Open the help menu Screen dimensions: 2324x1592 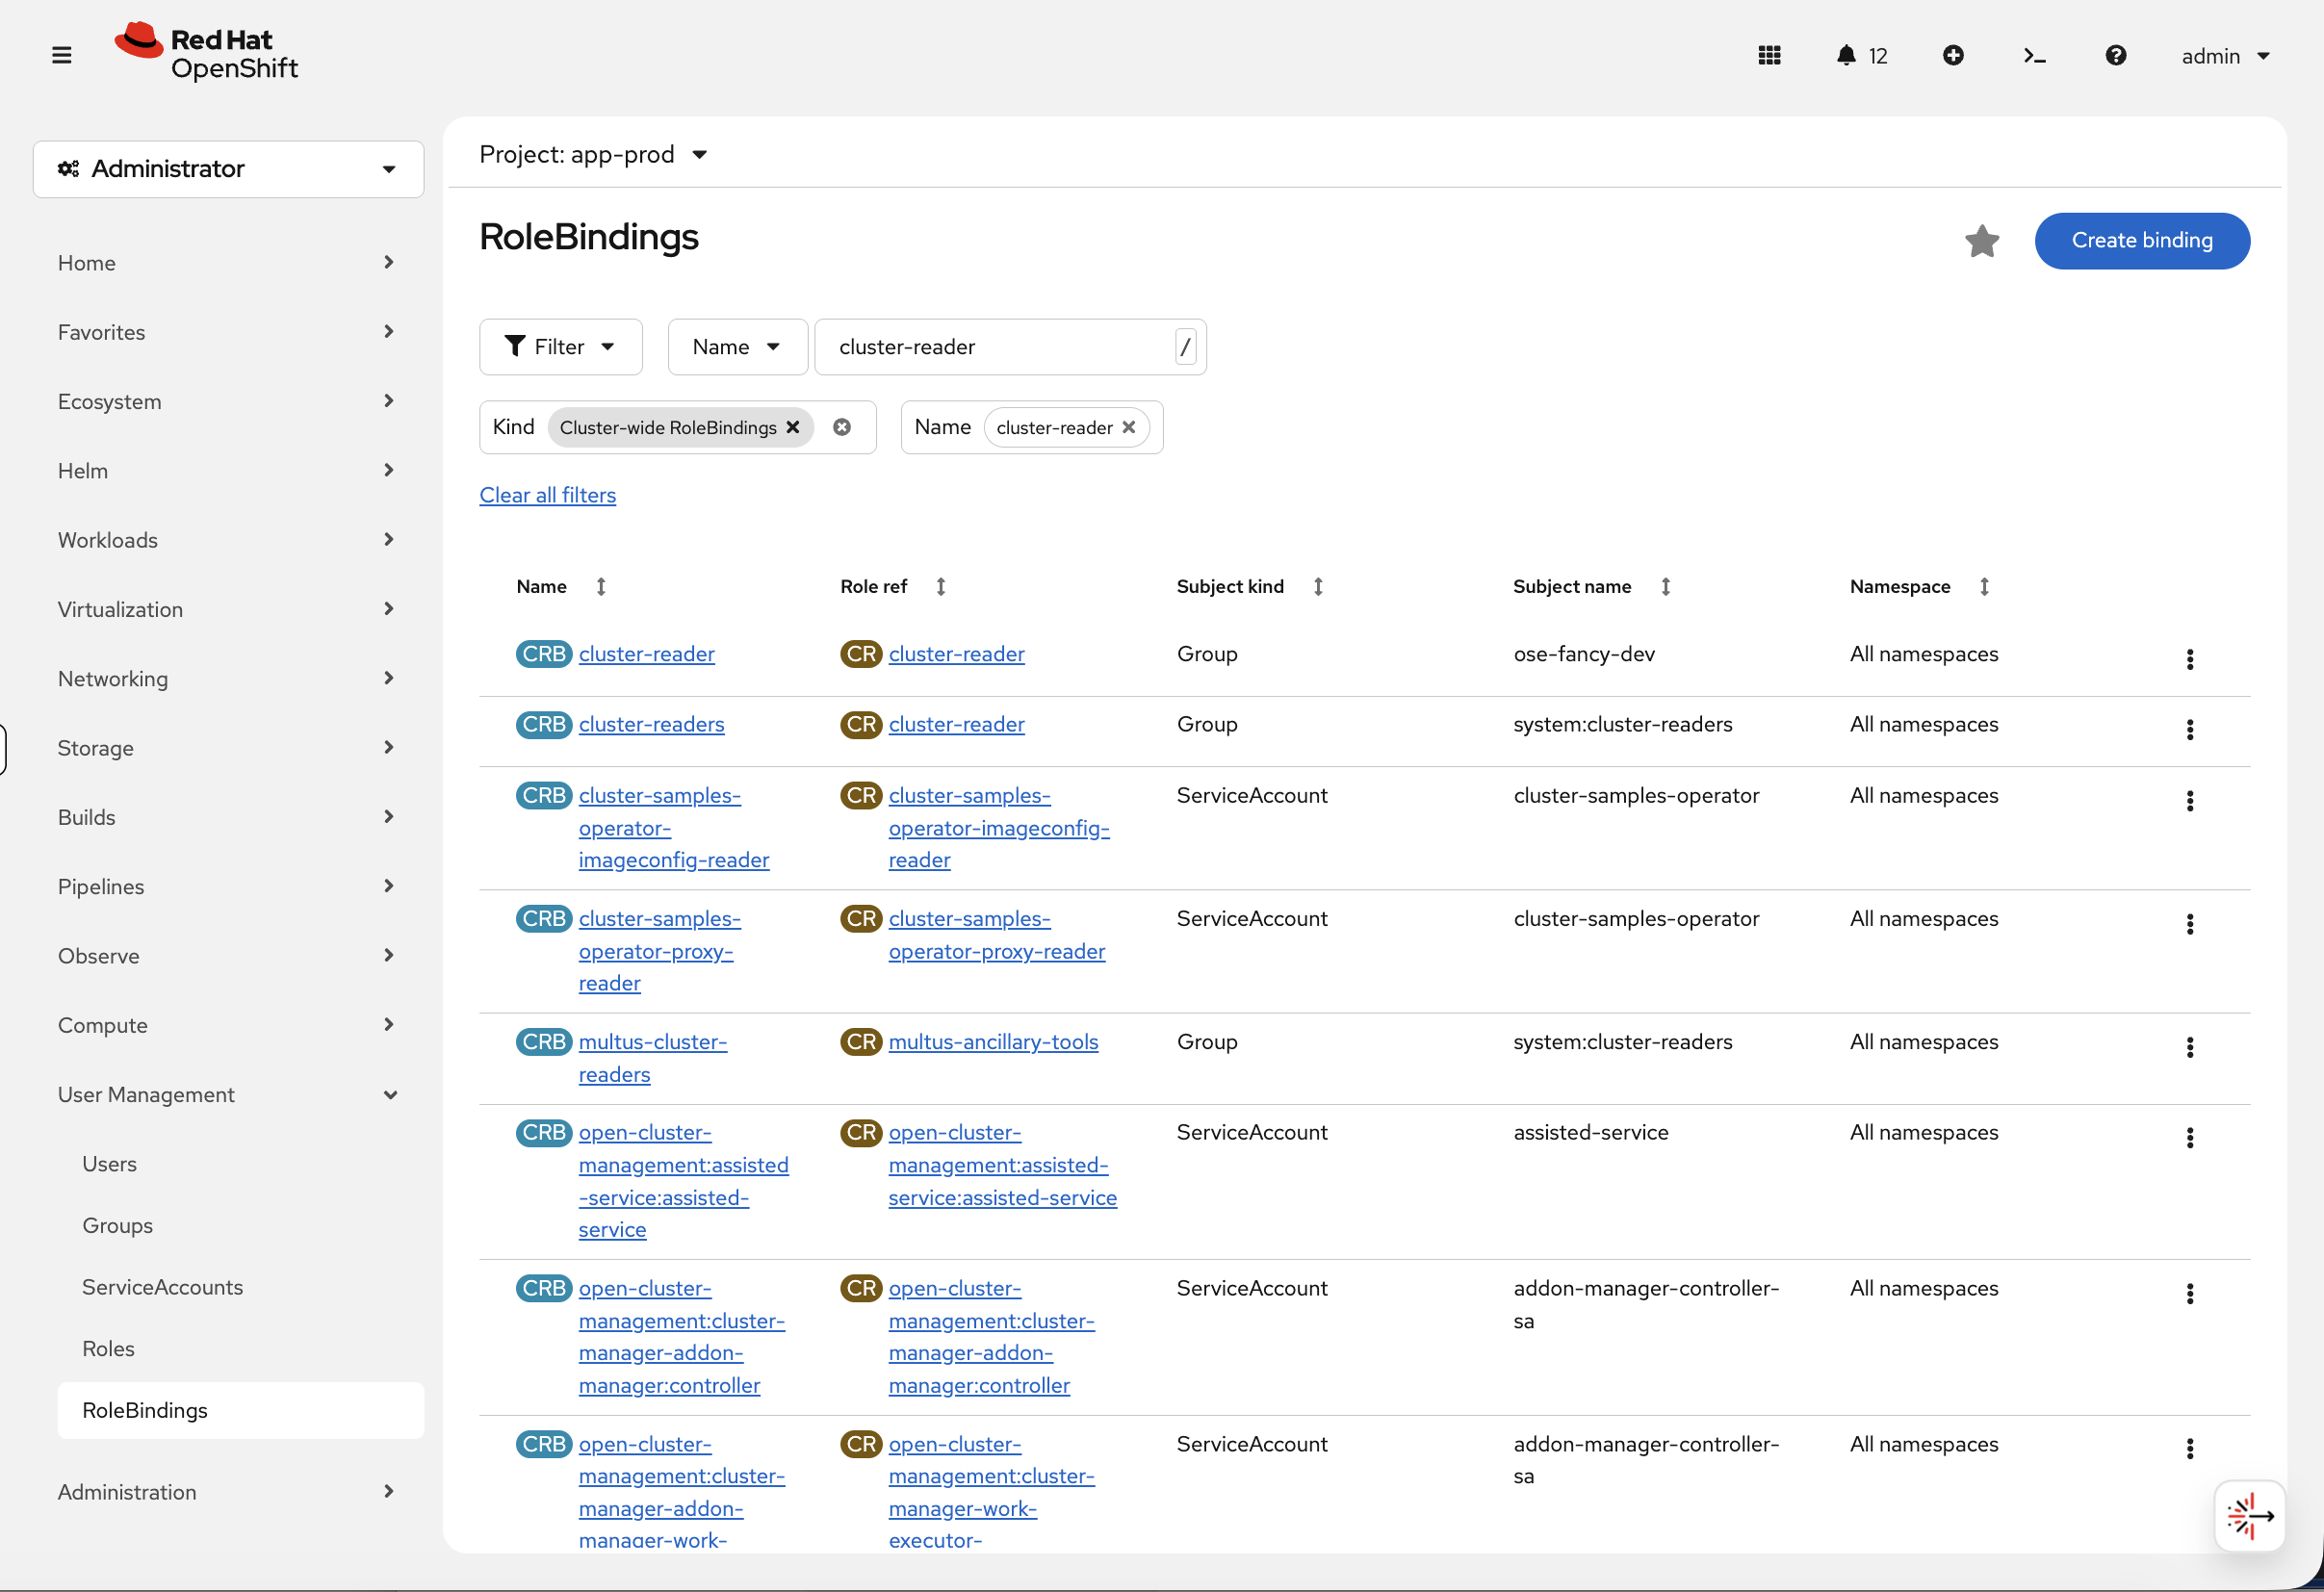2115,55
